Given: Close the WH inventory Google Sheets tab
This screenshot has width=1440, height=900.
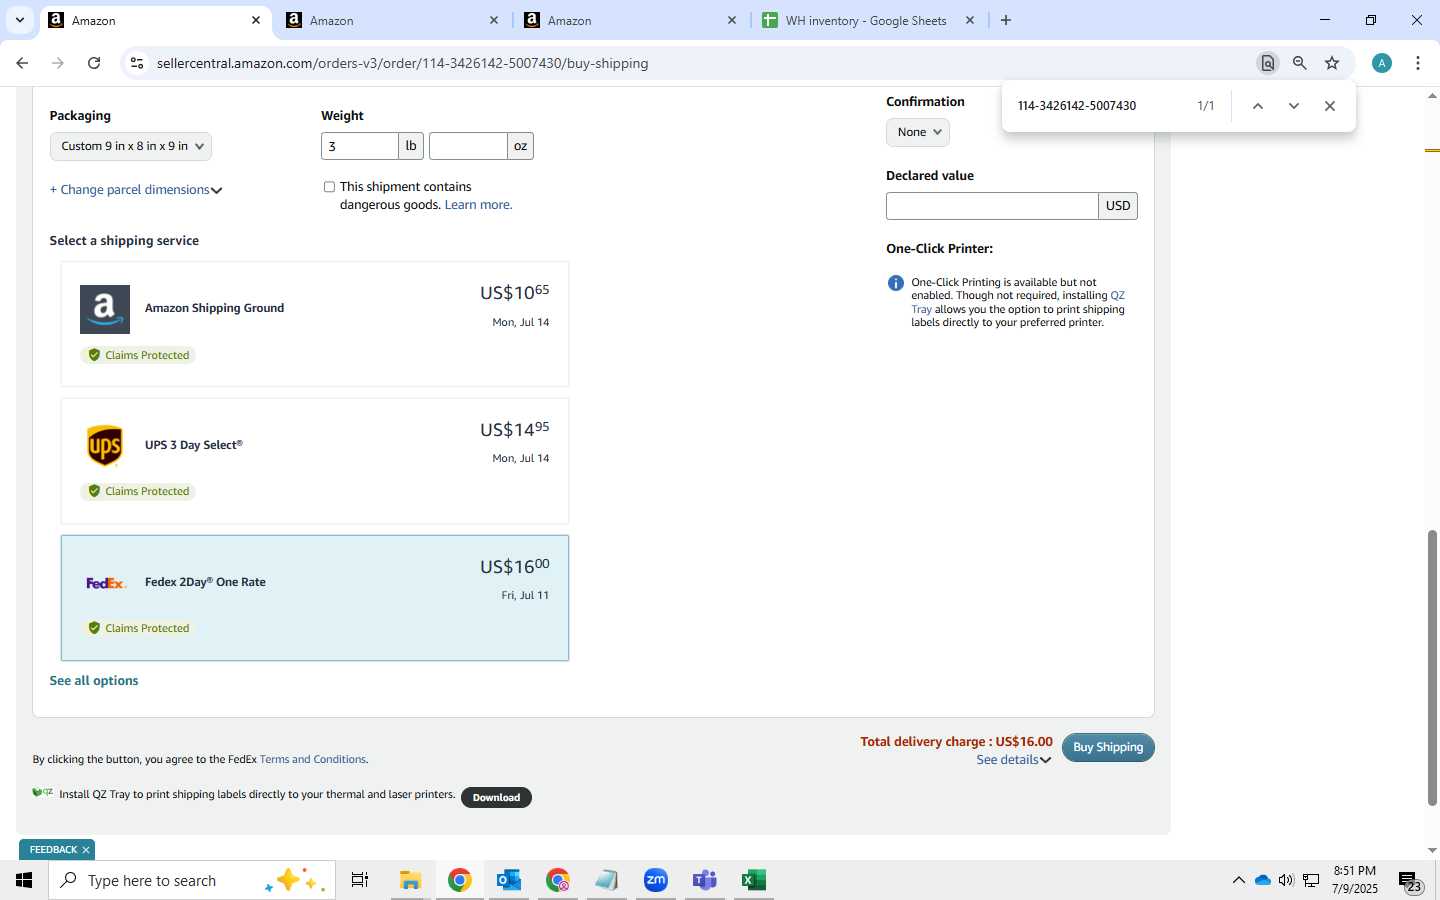Looking at the screenshot, I should [x=970, y=20].
